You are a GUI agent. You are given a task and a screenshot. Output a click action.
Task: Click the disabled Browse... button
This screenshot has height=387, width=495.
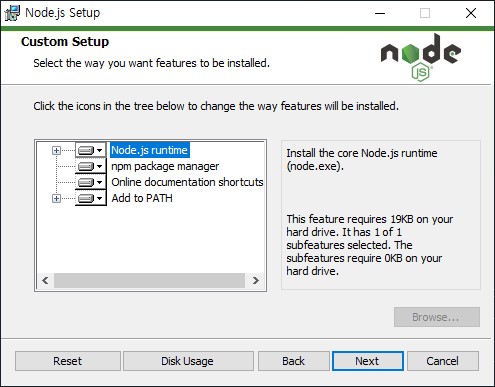(x=437, y=317)
